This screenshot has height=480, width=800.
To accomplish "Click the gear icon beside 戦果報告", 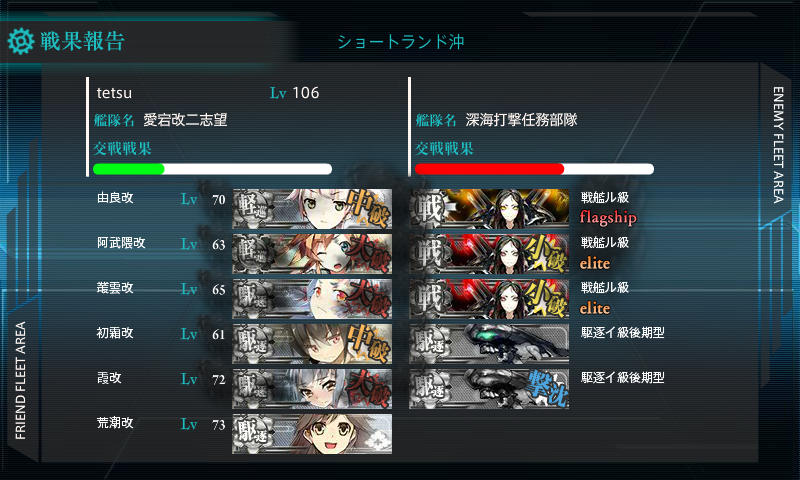I will click(21, 41).
